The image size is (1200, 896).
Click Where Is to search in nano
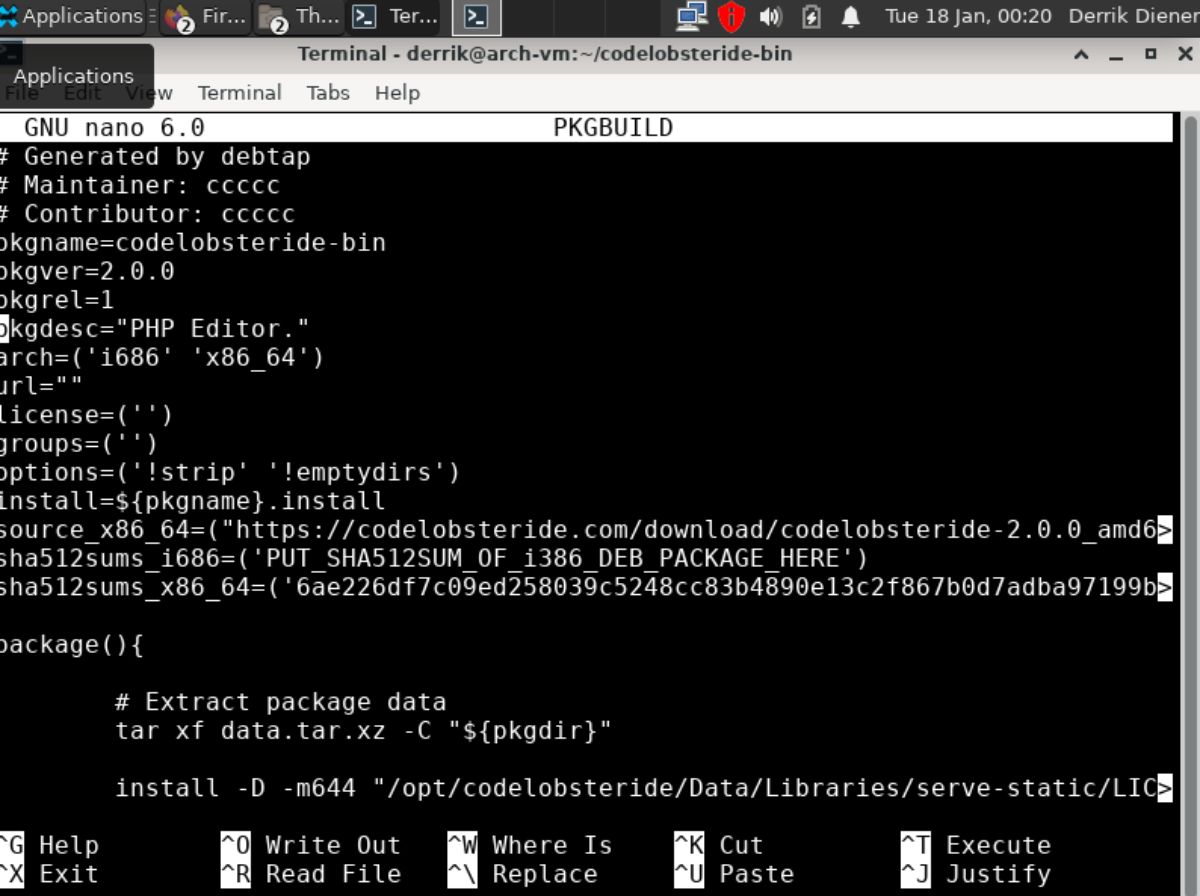coord(550,845)
